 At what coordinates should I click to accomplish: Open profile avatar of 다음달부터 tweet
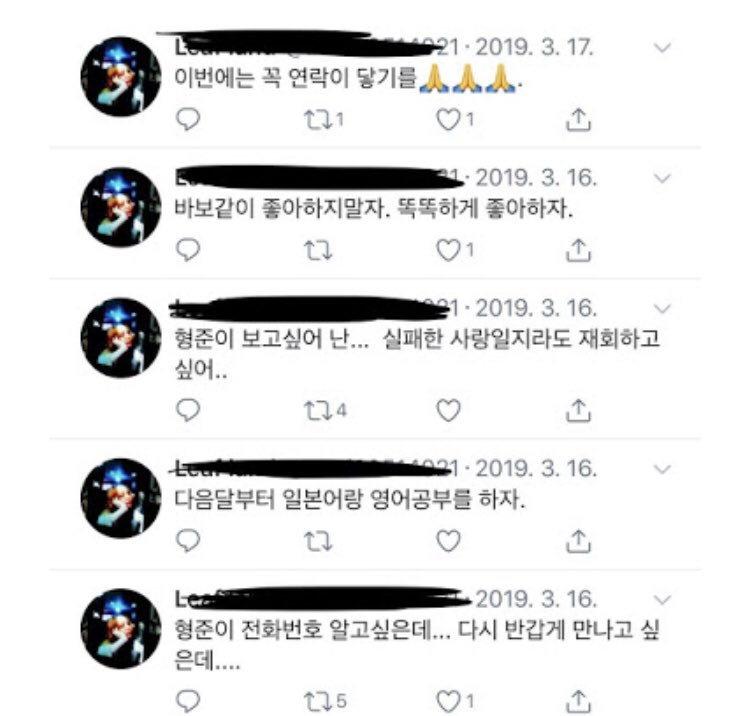click(x=121, y=498)
